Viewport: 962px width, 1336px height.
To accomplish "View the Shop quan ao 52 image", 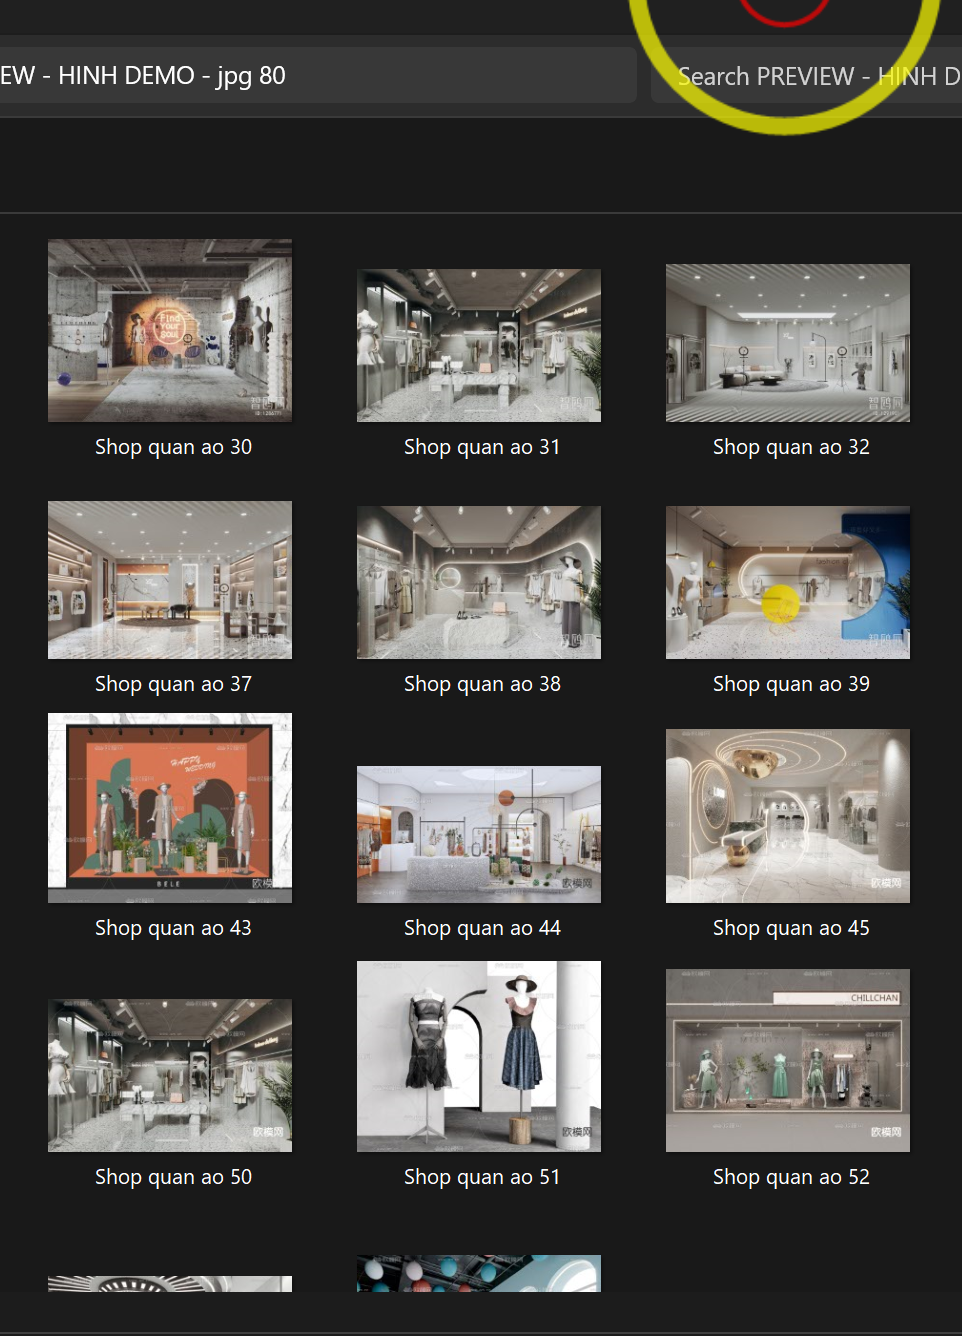I will coord(788,1060).
